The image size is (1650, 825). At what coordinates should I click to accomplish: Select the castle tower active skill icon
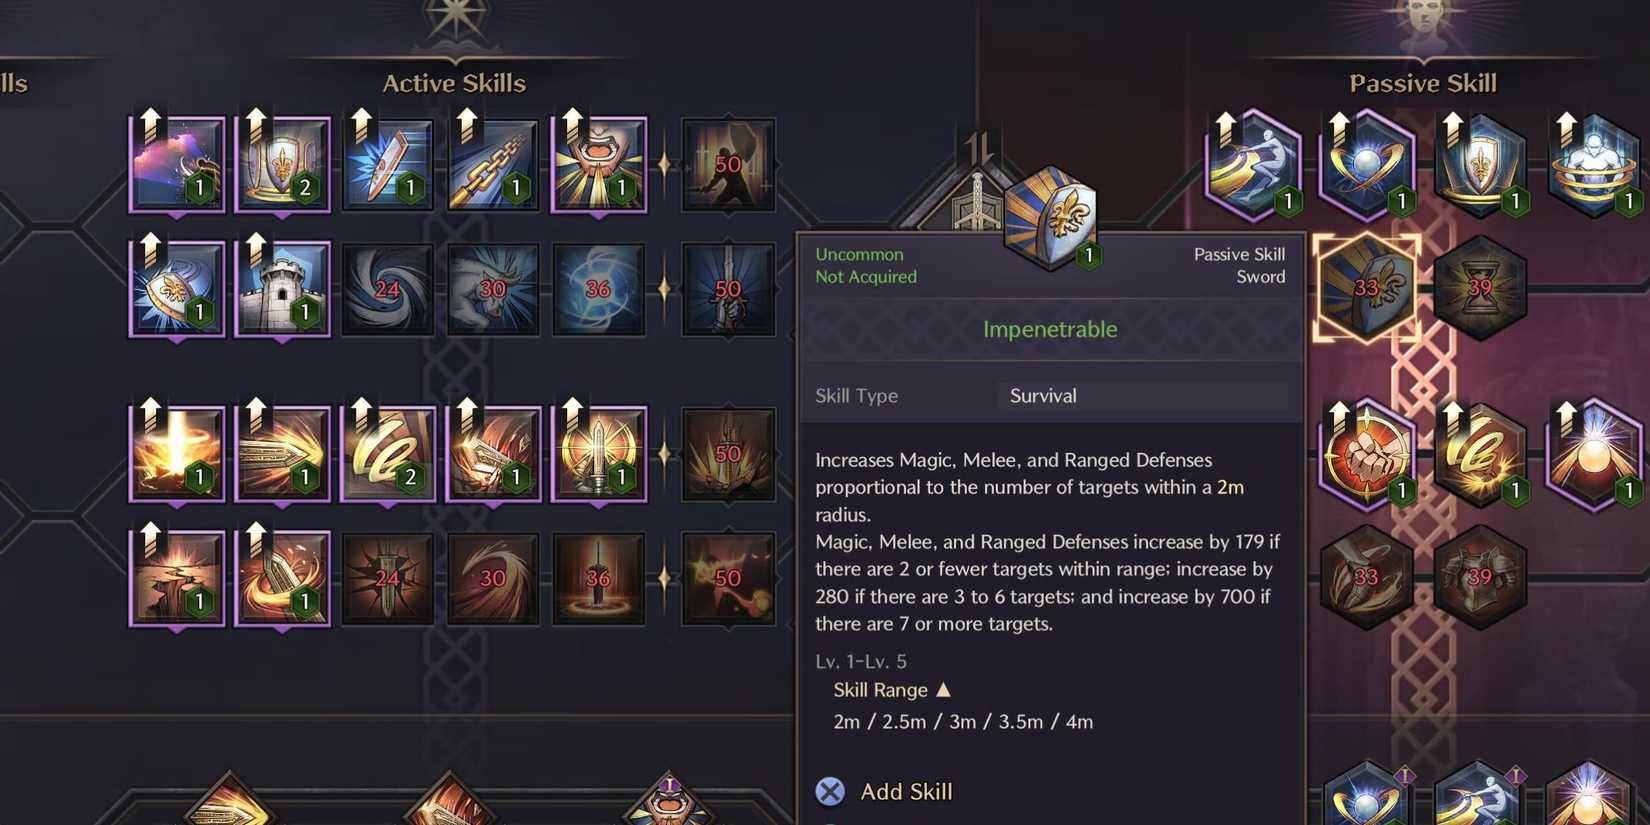282,289
